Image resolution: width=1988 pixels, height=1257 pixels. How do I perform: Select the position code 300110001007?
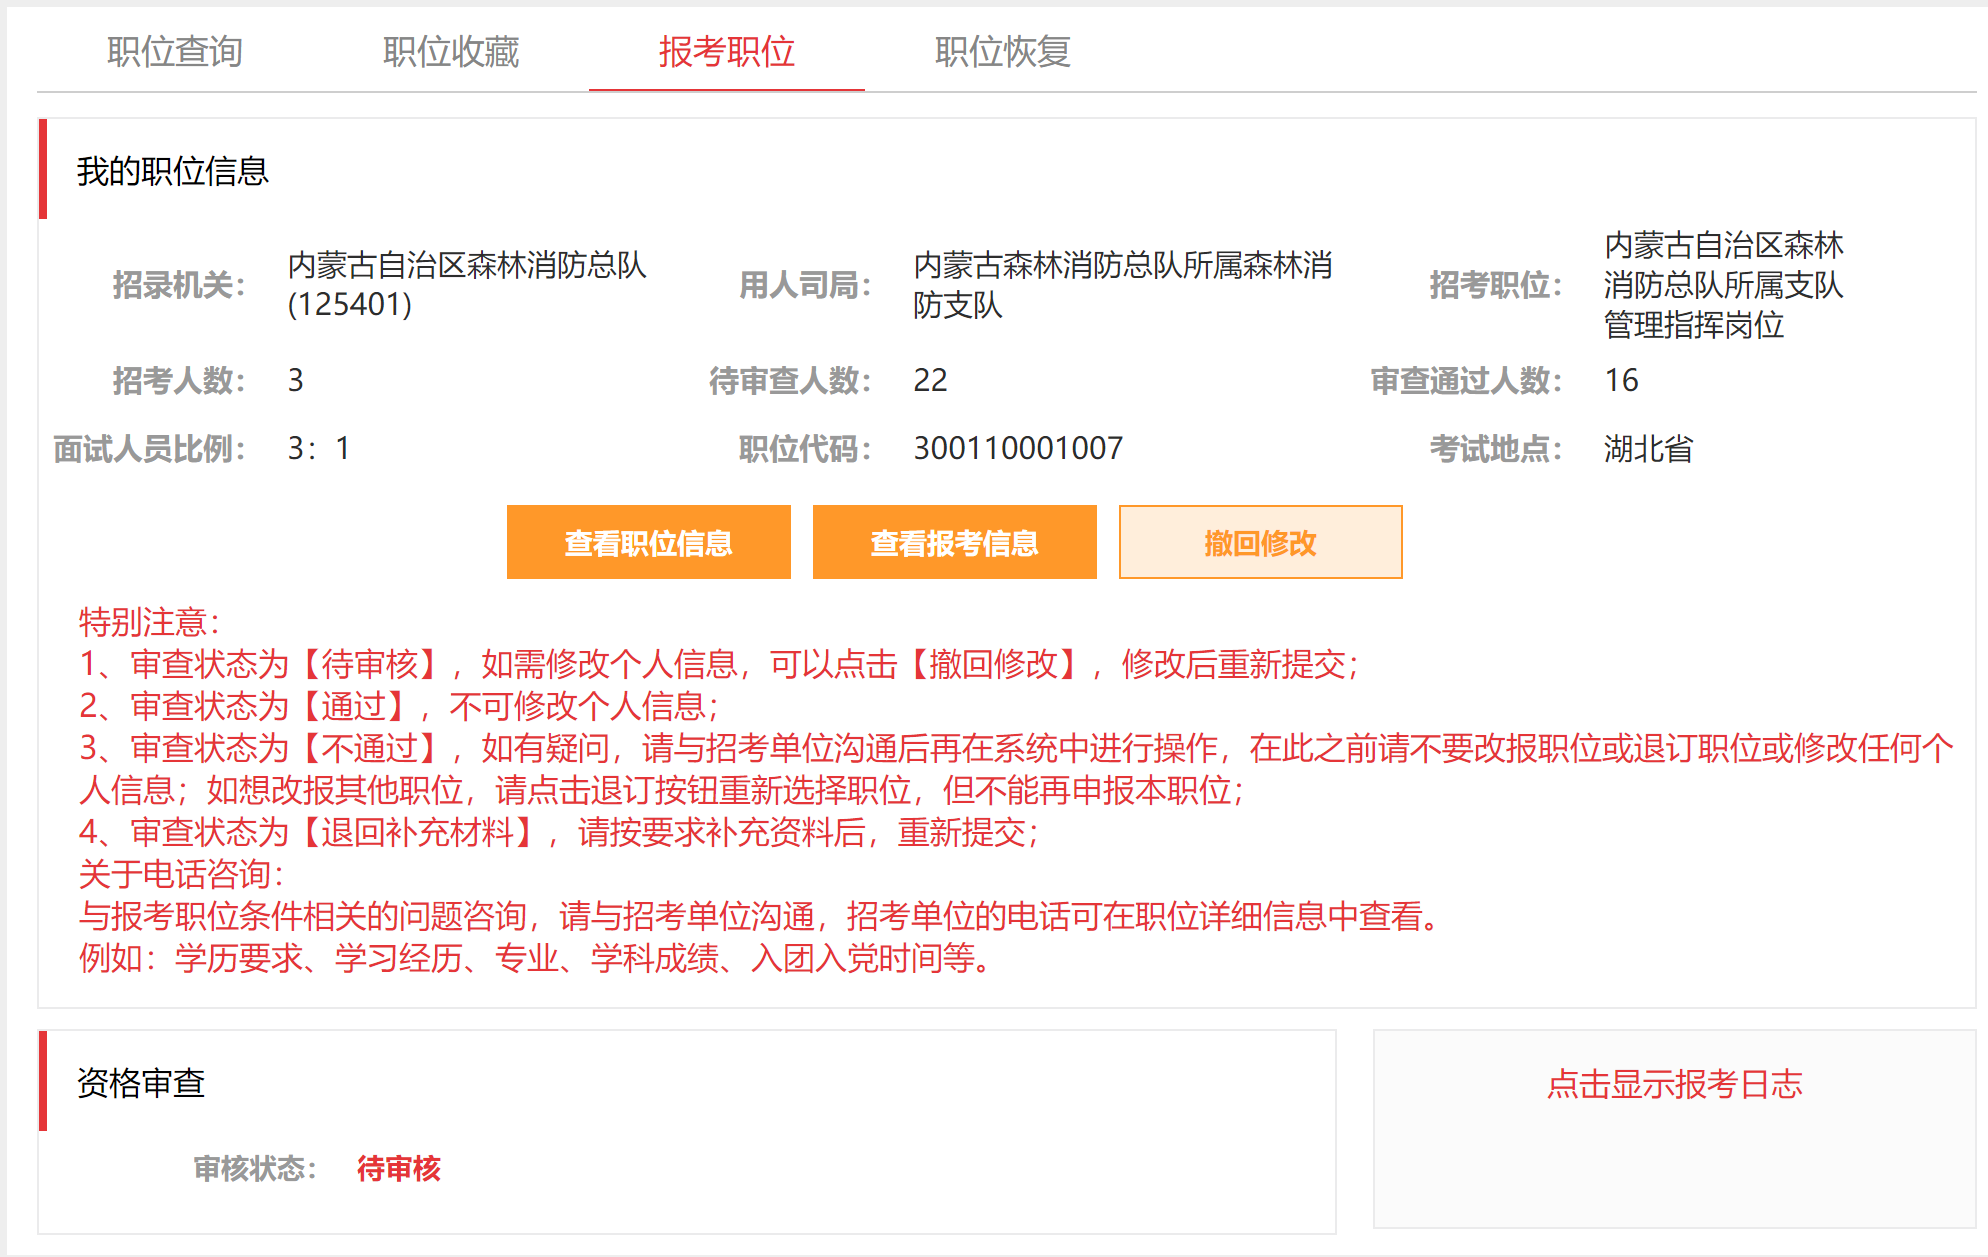[x=1018, y=448]
